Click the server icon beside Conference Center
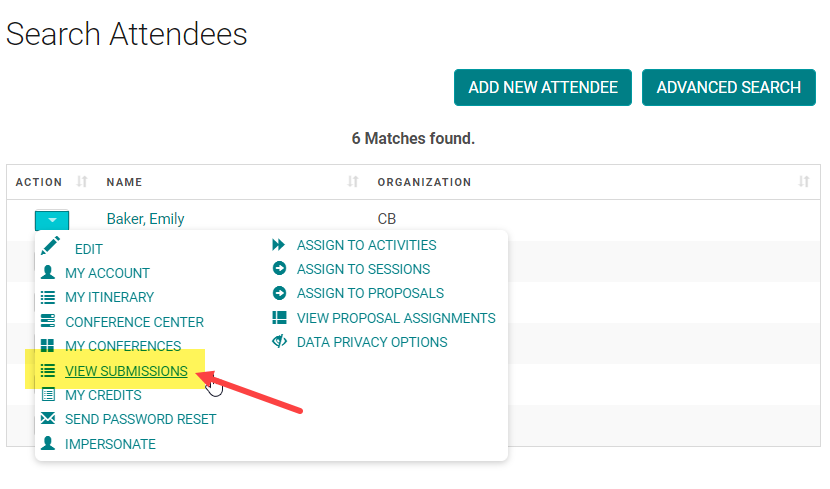The image size is (830, 489). coord(48,321)
